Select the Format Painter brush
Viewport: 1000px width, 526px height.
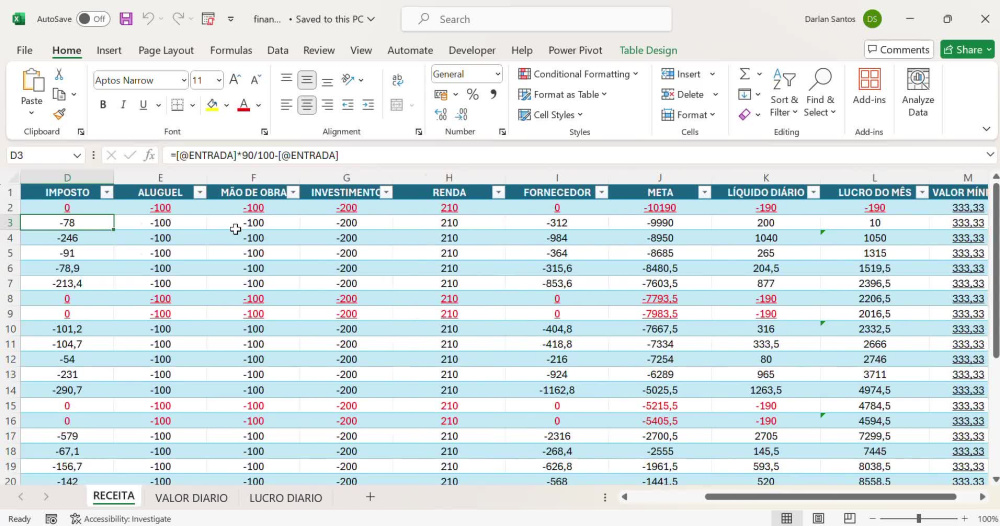click(x=59, y=114)
